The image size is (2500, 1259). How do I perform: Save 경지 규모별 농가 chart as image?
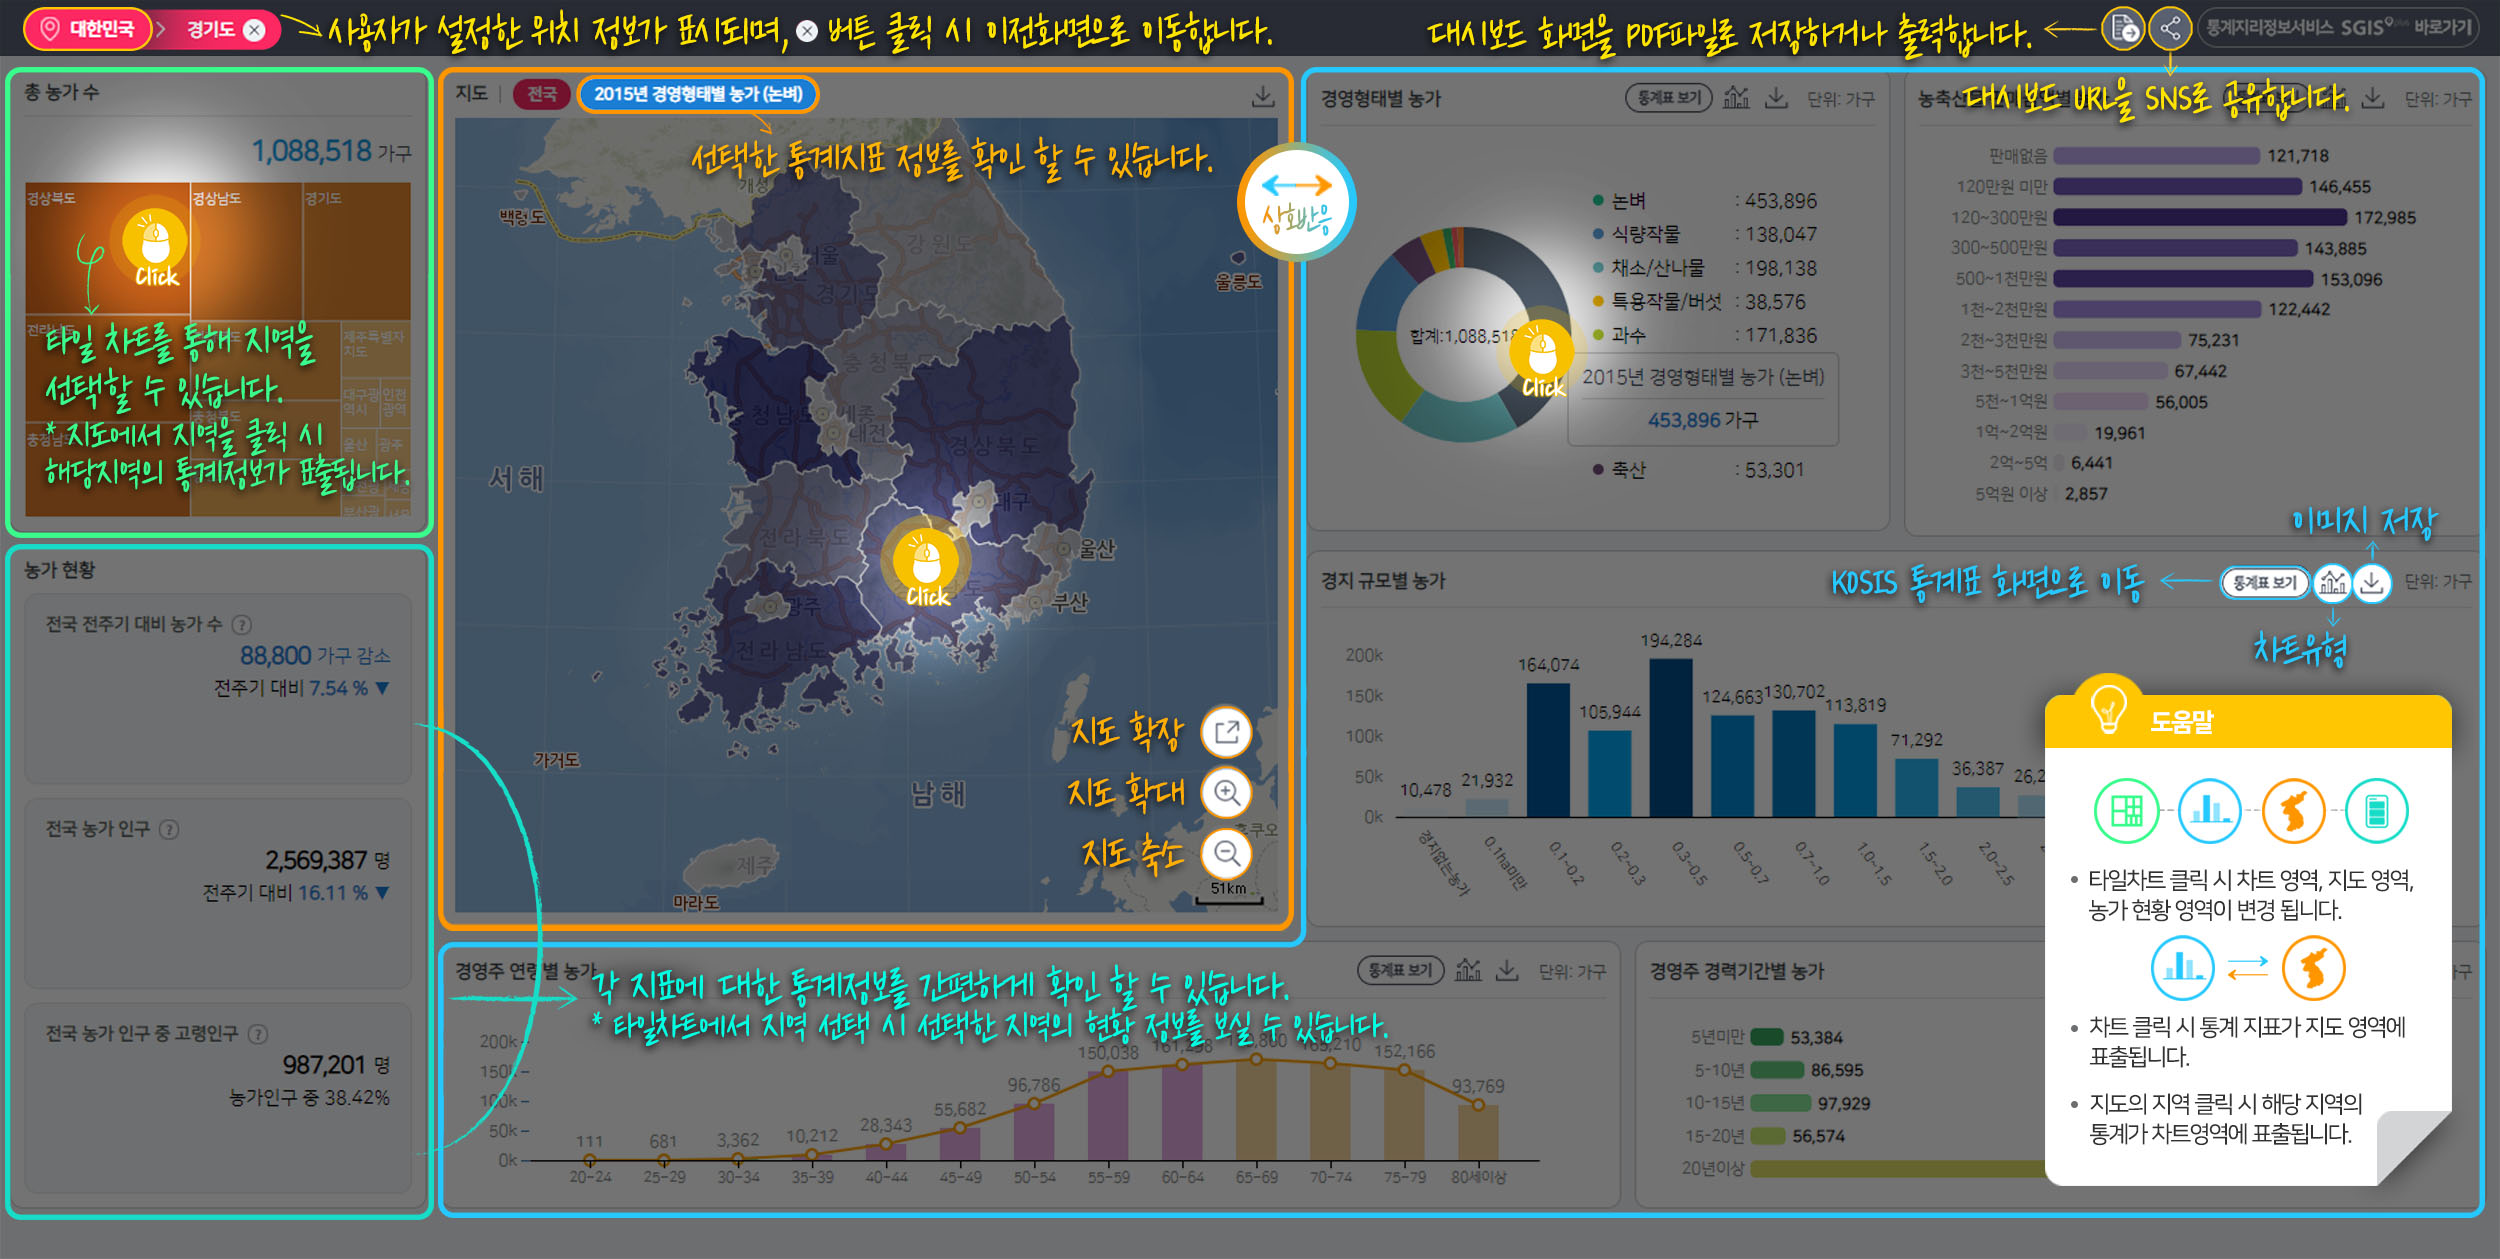point(2372,582)
